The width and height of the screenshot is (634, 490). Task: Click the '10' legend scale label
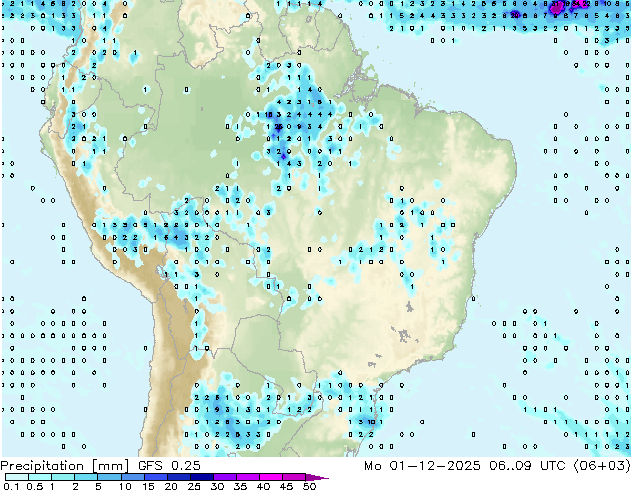click(125, 486)
